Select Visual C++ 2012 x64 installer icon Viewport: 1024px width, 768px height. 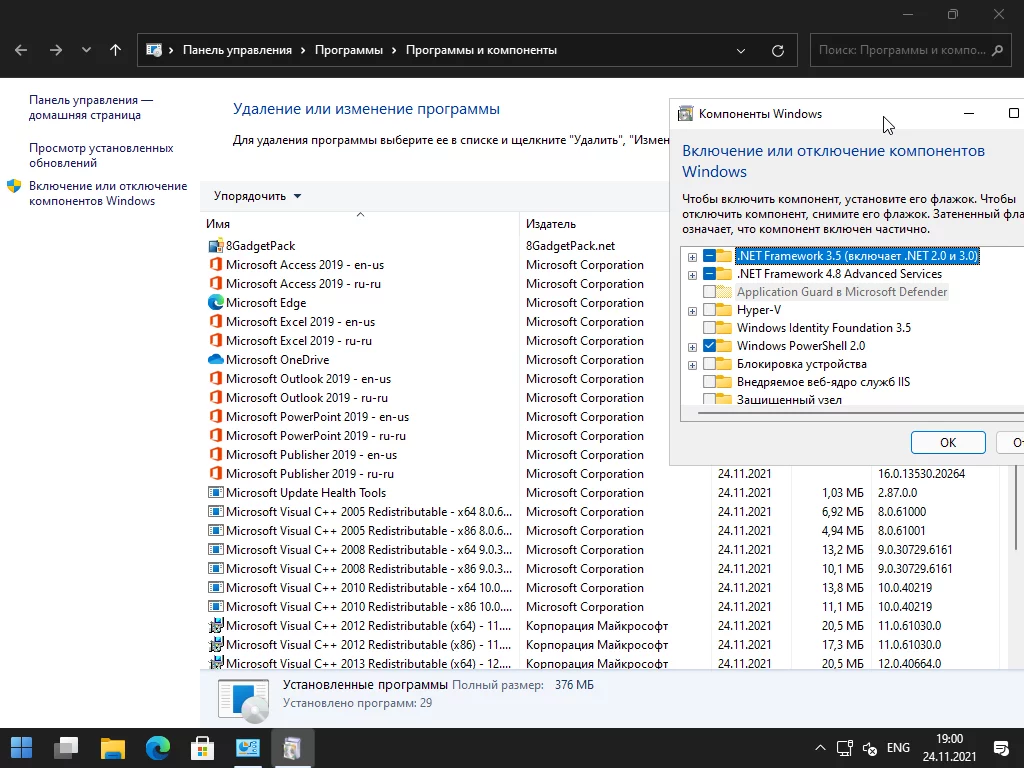coord(216,626)
